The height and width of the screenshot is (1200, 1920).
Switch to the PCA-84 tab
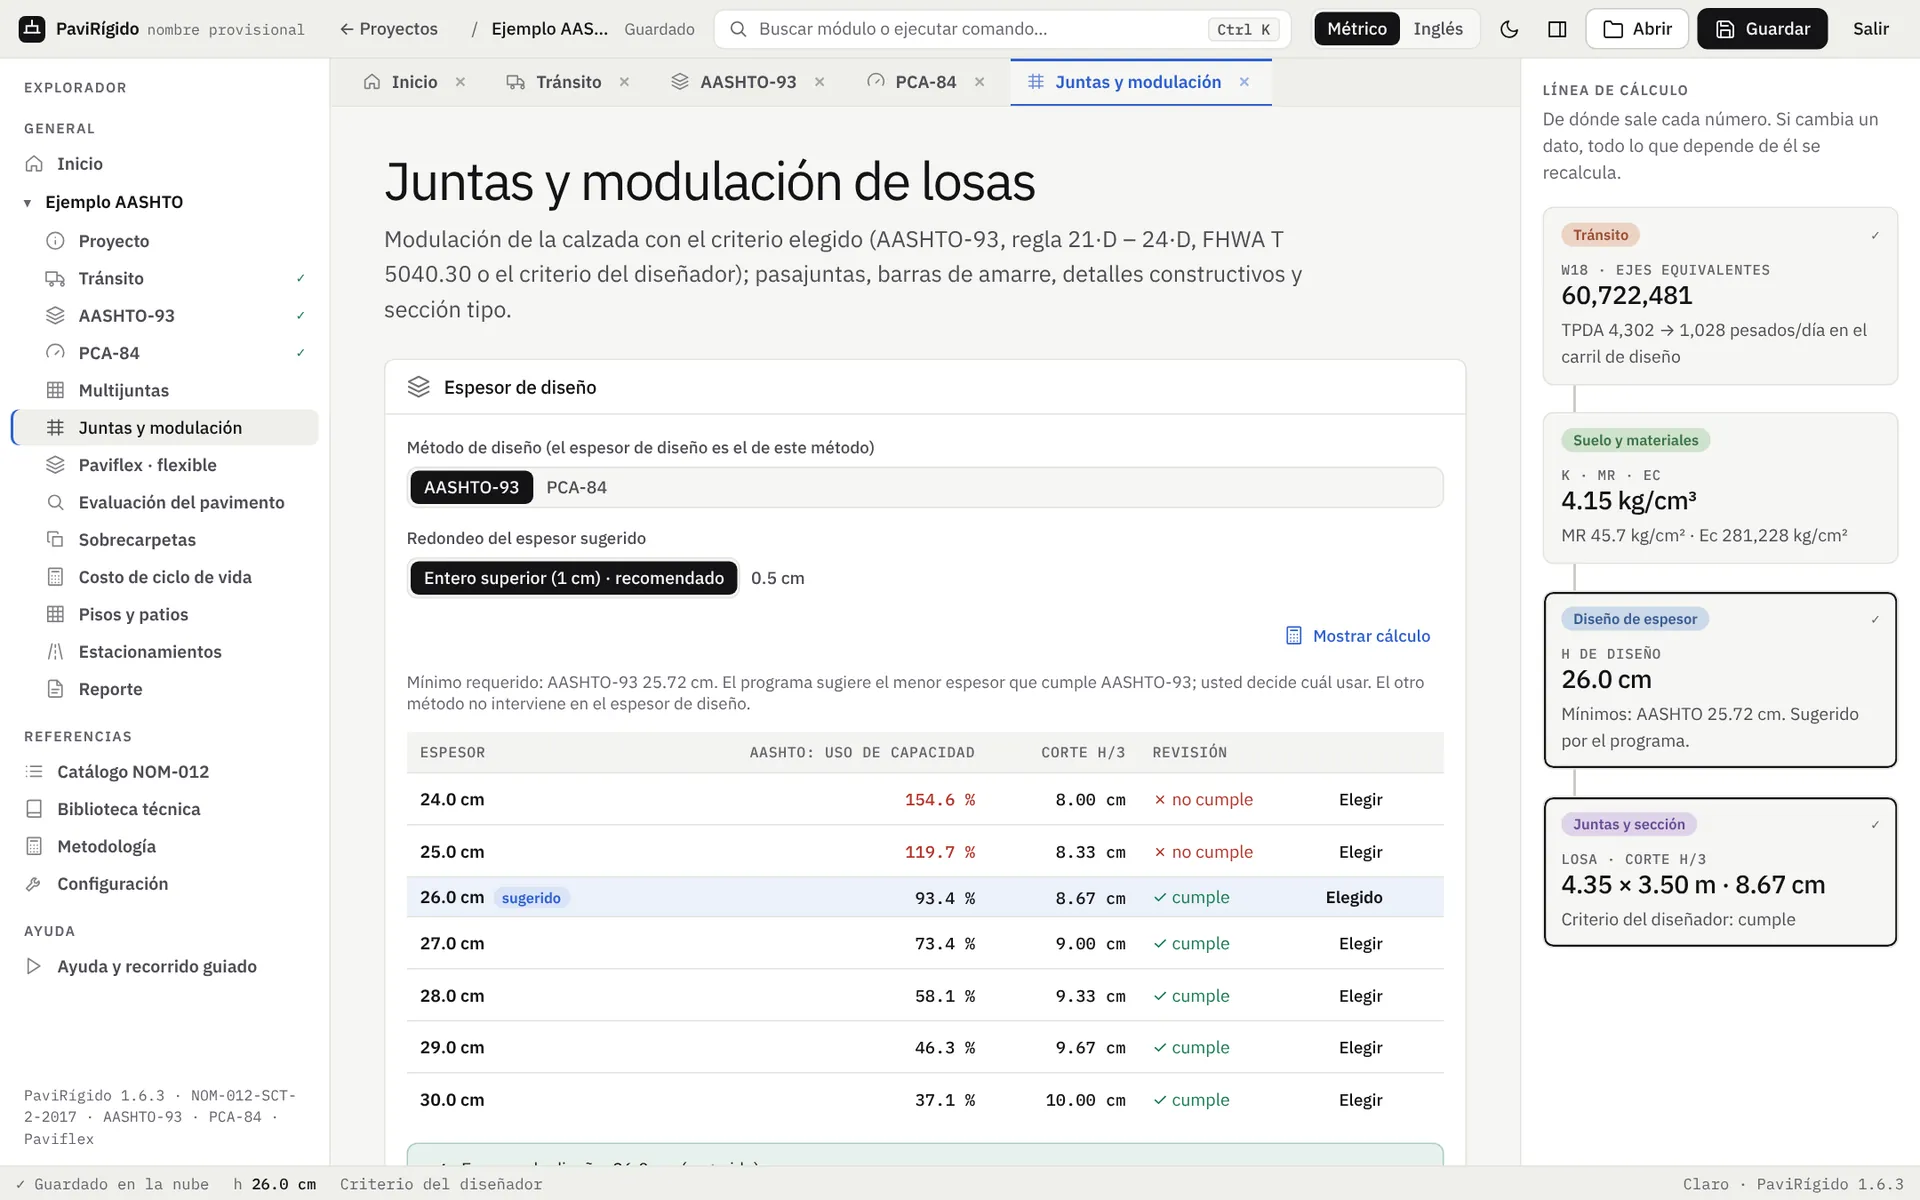tap(925, 82)
